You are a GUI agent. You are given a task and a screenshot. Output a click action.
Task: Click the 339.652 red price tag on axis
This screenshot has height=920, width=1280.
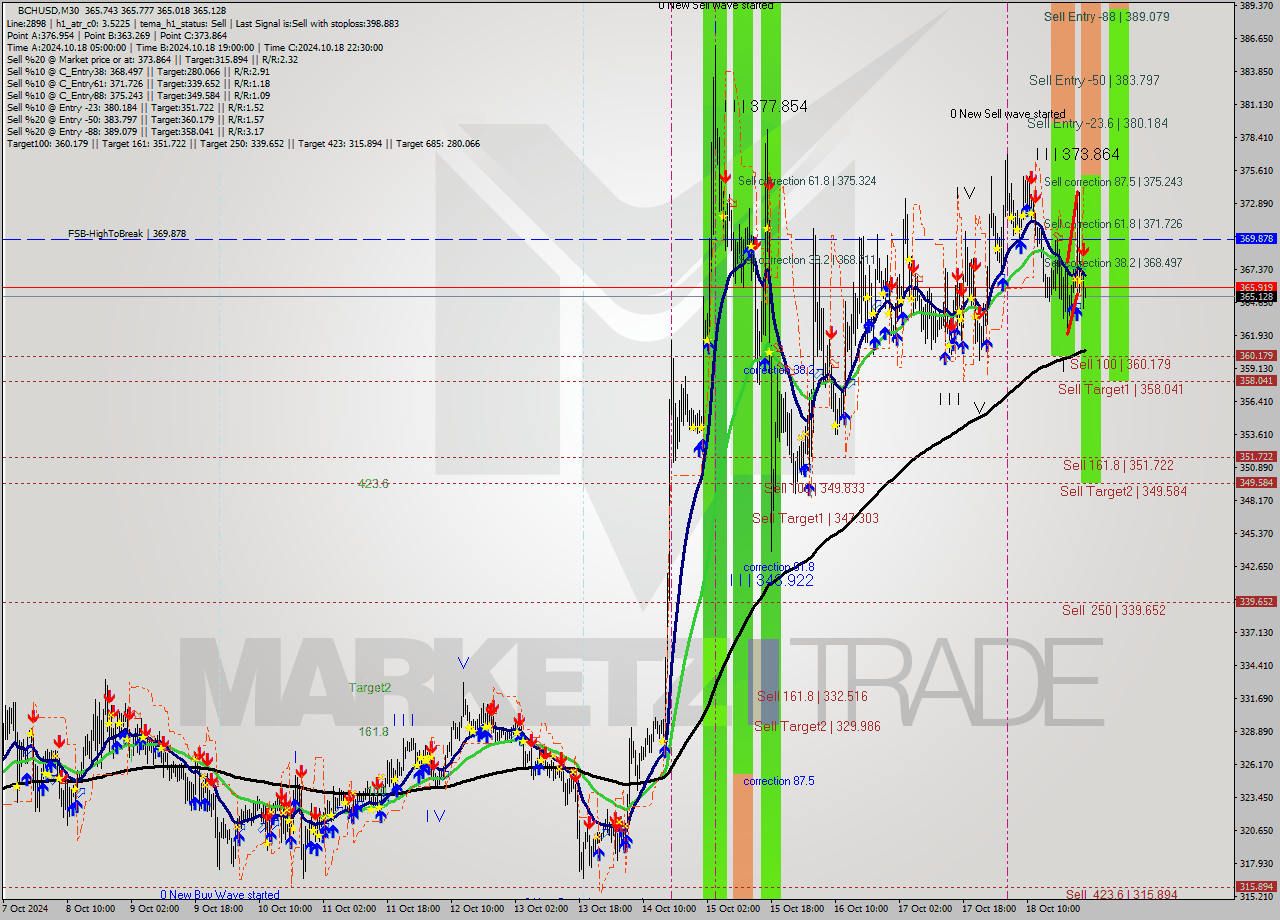pyautogui.click(x=1256, y=602)
